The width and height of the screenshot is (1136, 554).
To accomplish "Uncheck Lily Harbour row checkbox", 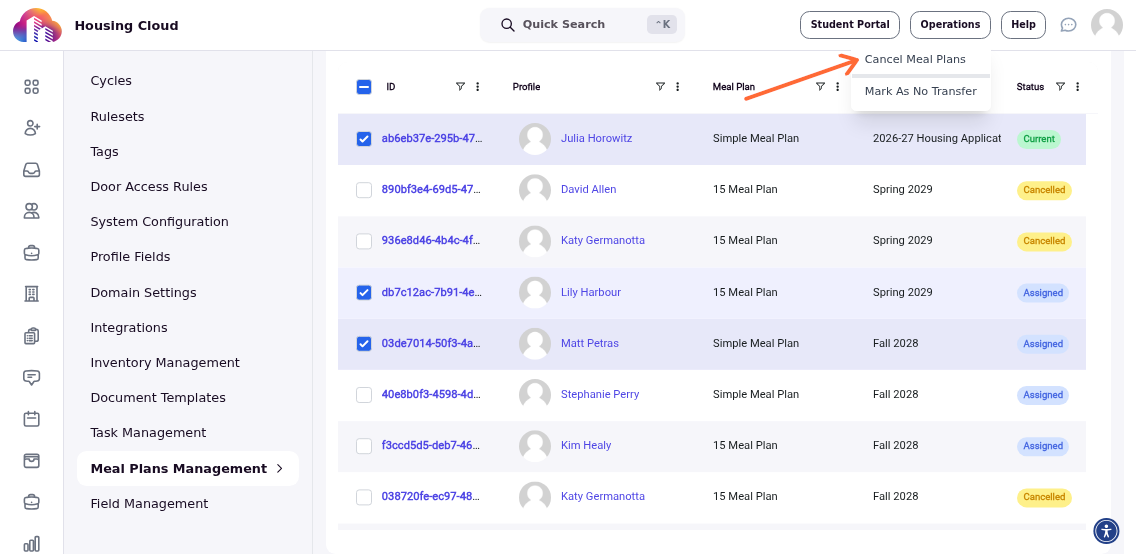I will tap(364, 293).
